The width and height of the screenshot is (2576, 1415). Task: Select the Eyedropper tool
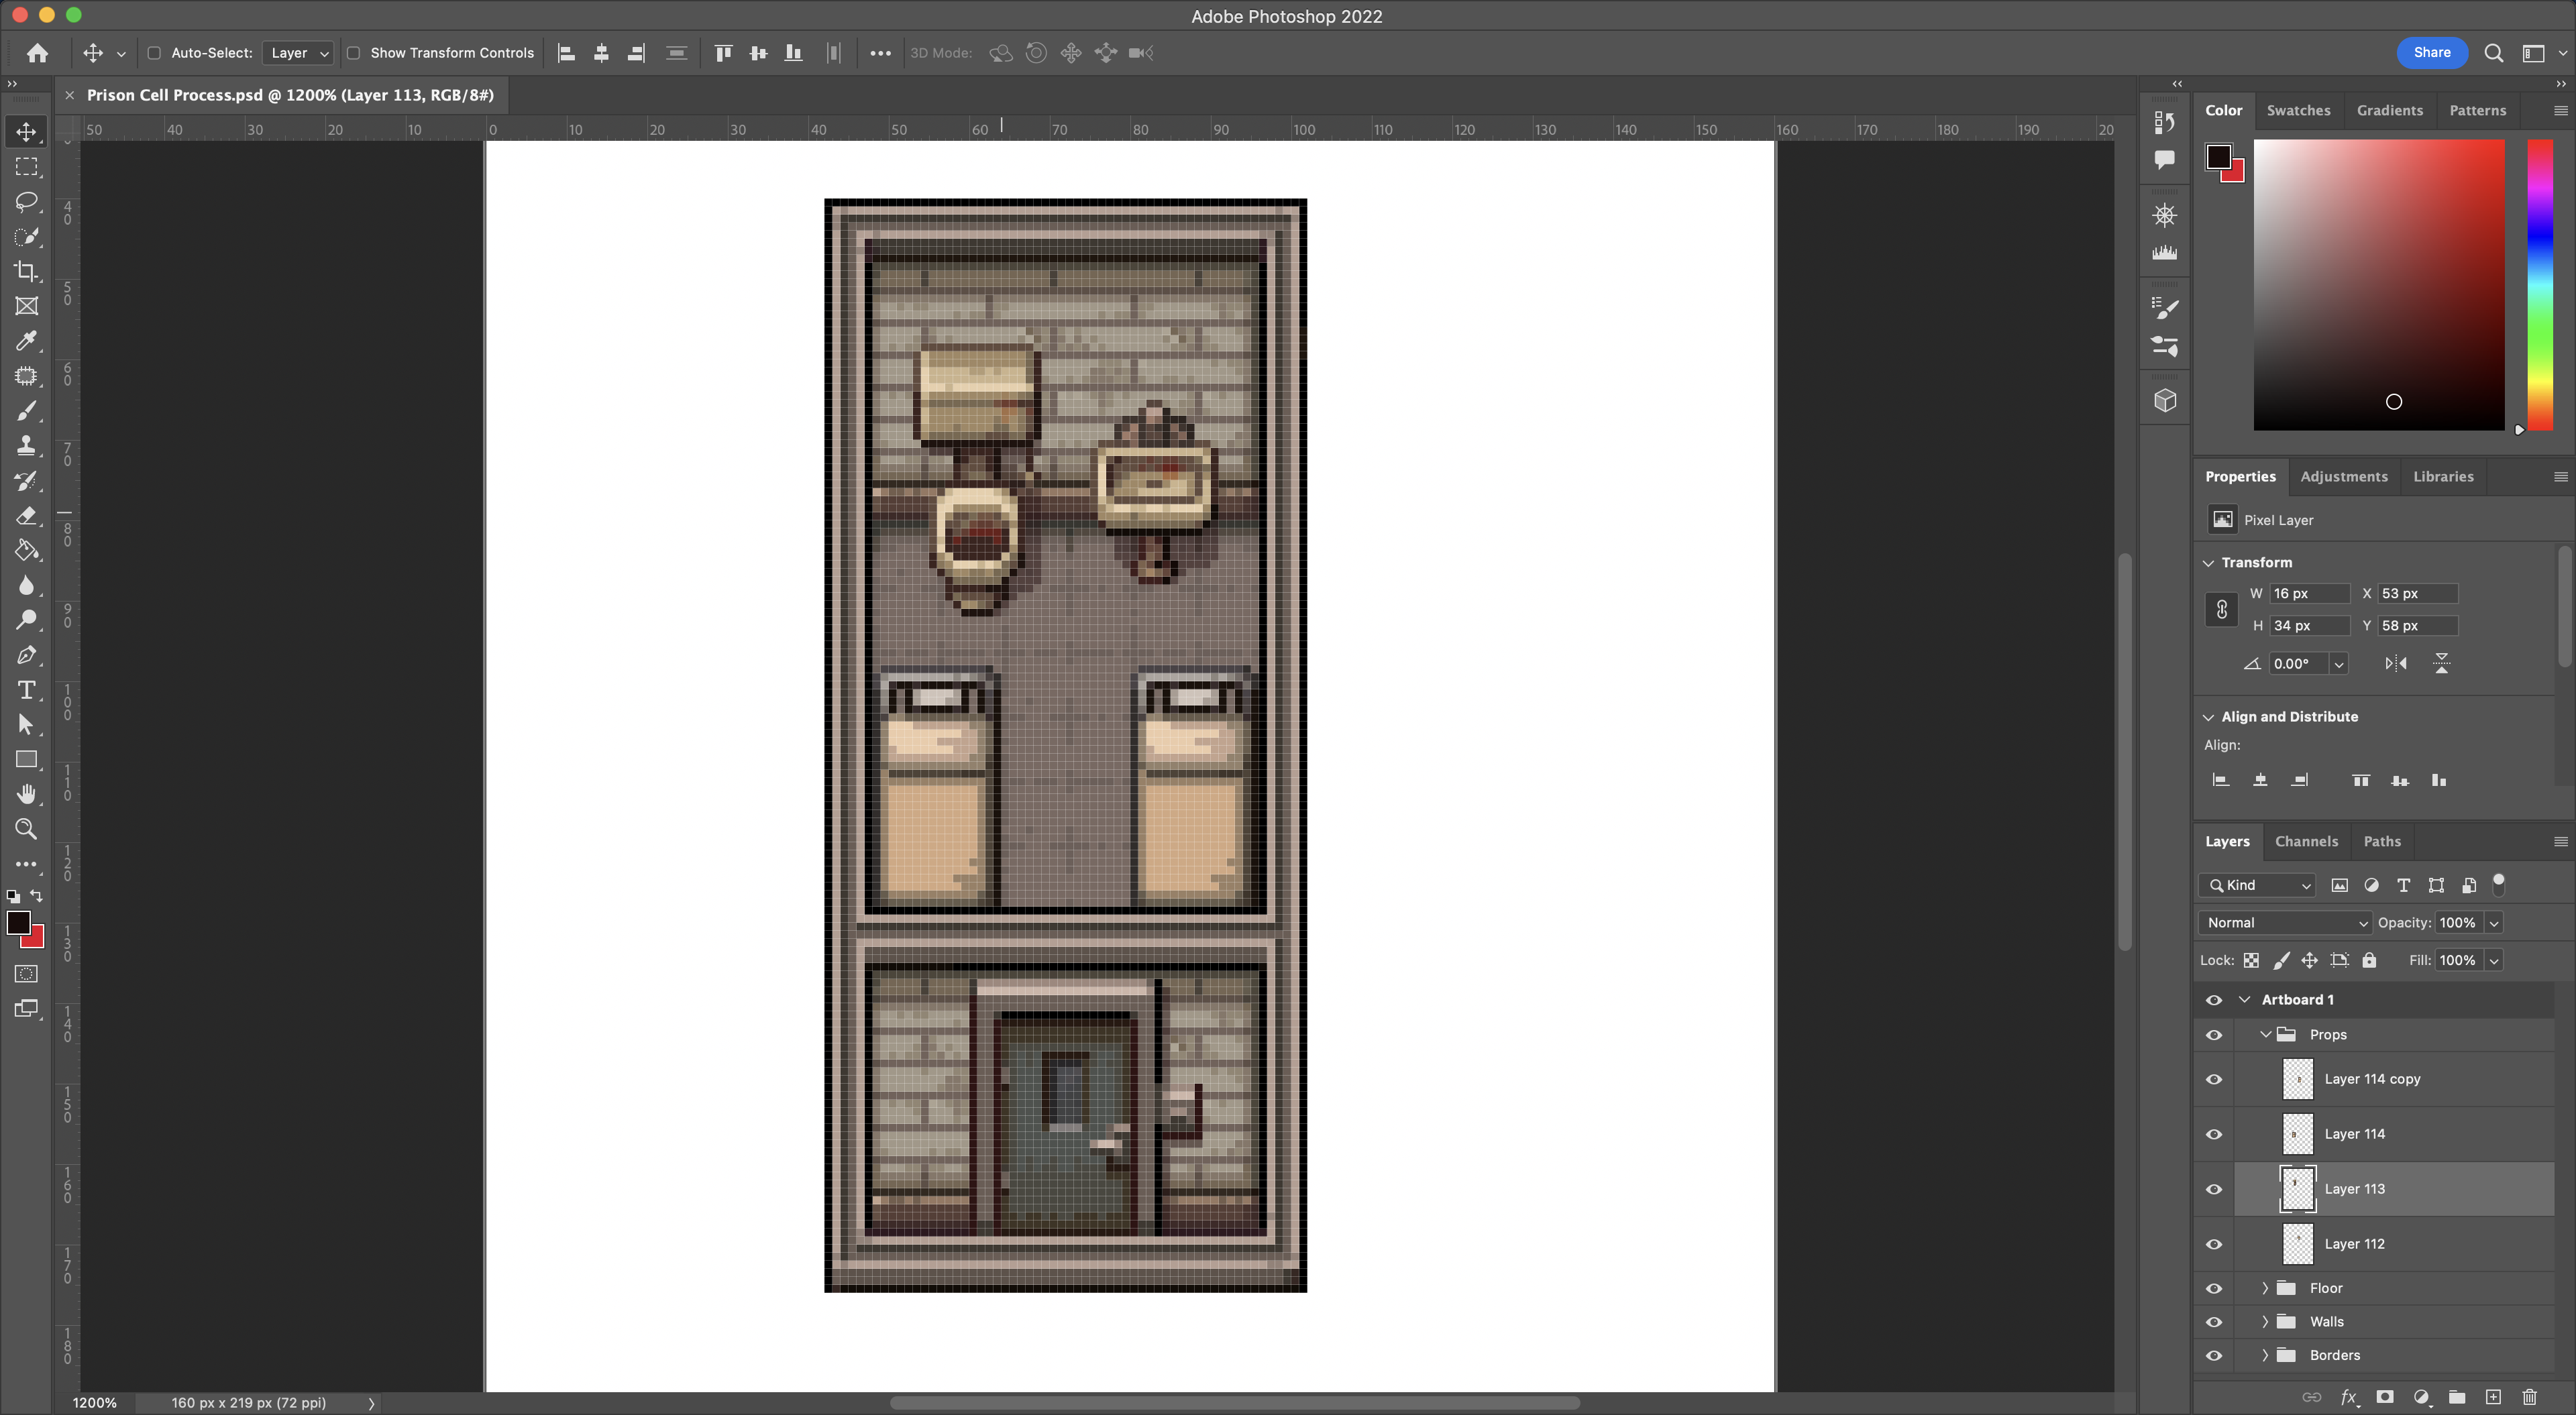pyautogui.click(x=27, y=341)
